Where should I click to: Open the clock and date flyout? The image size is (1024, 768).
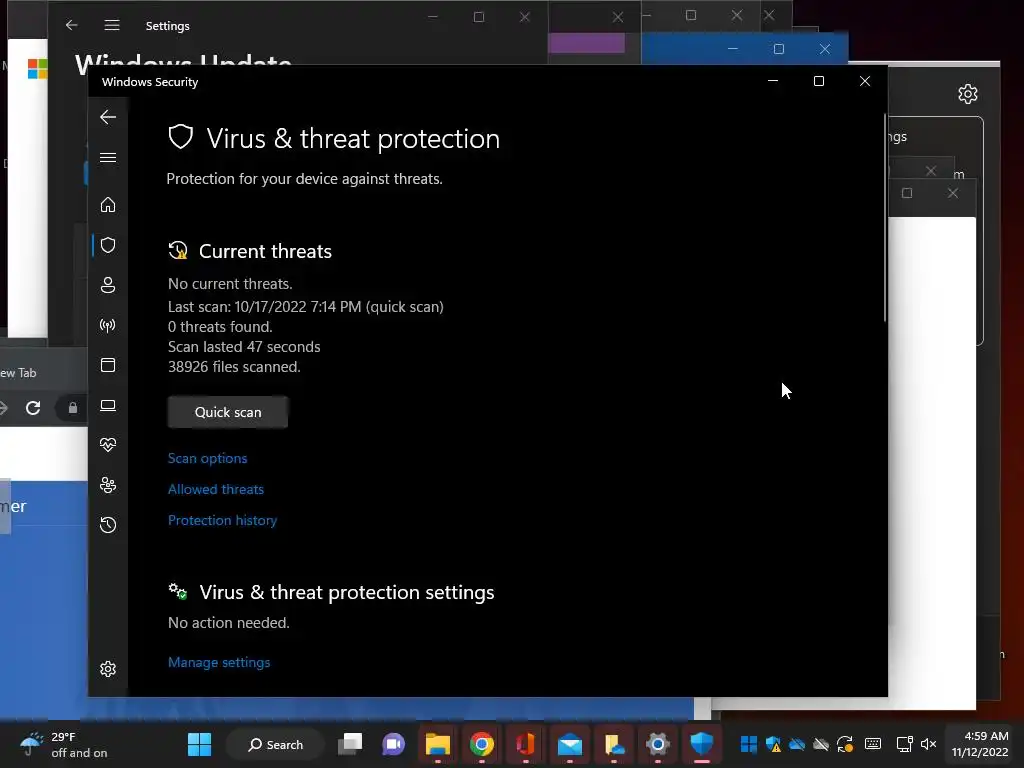[x=980, y=744]
